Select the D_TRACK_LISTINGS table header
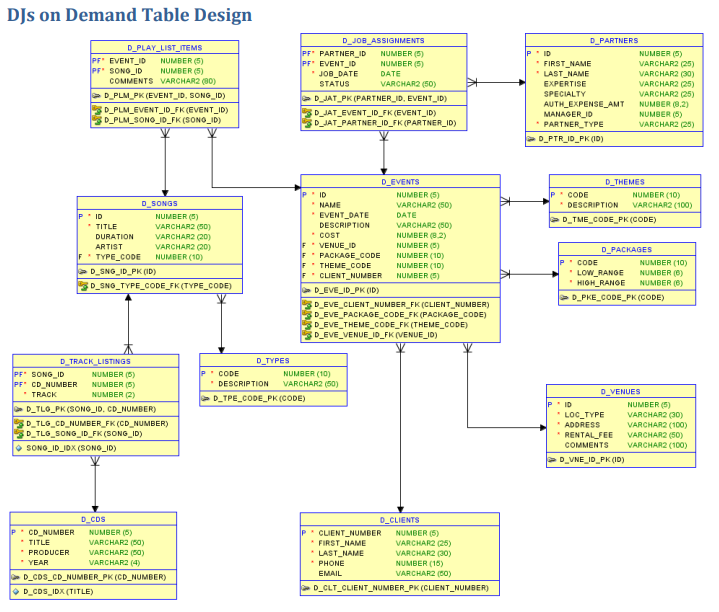The height and width of the screenshot is (612, 719). pos(95,361)
